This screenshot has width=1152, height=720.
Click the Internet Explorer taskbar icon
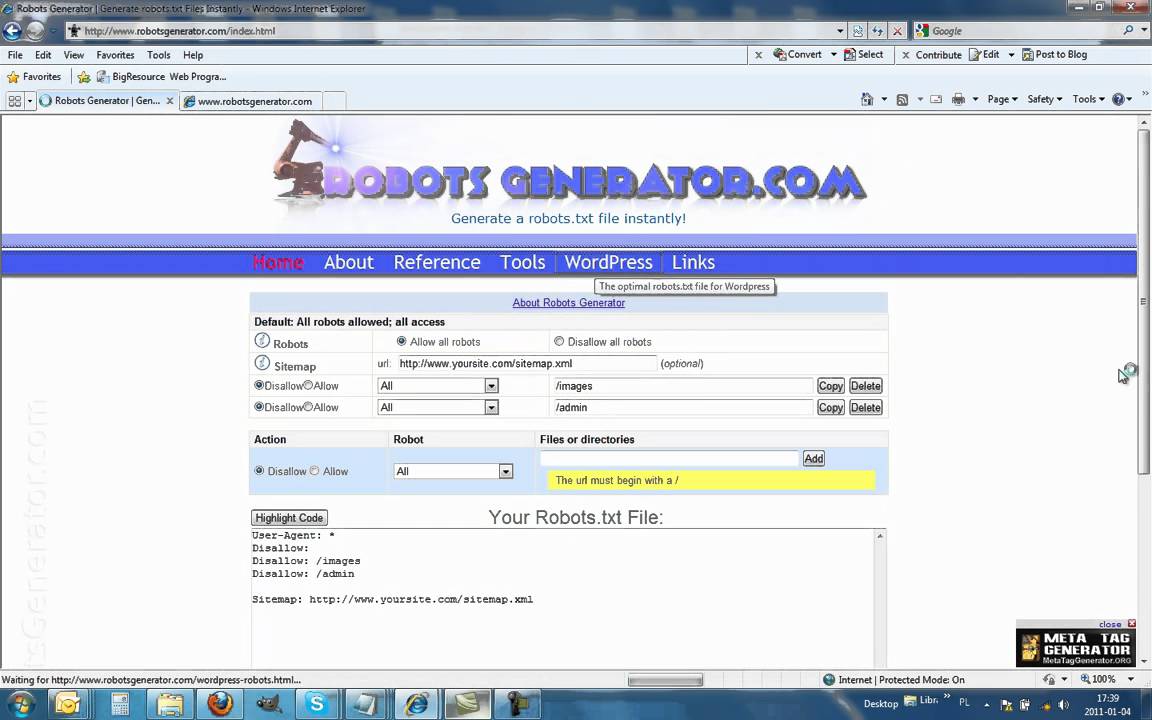(x=416, y=704)
